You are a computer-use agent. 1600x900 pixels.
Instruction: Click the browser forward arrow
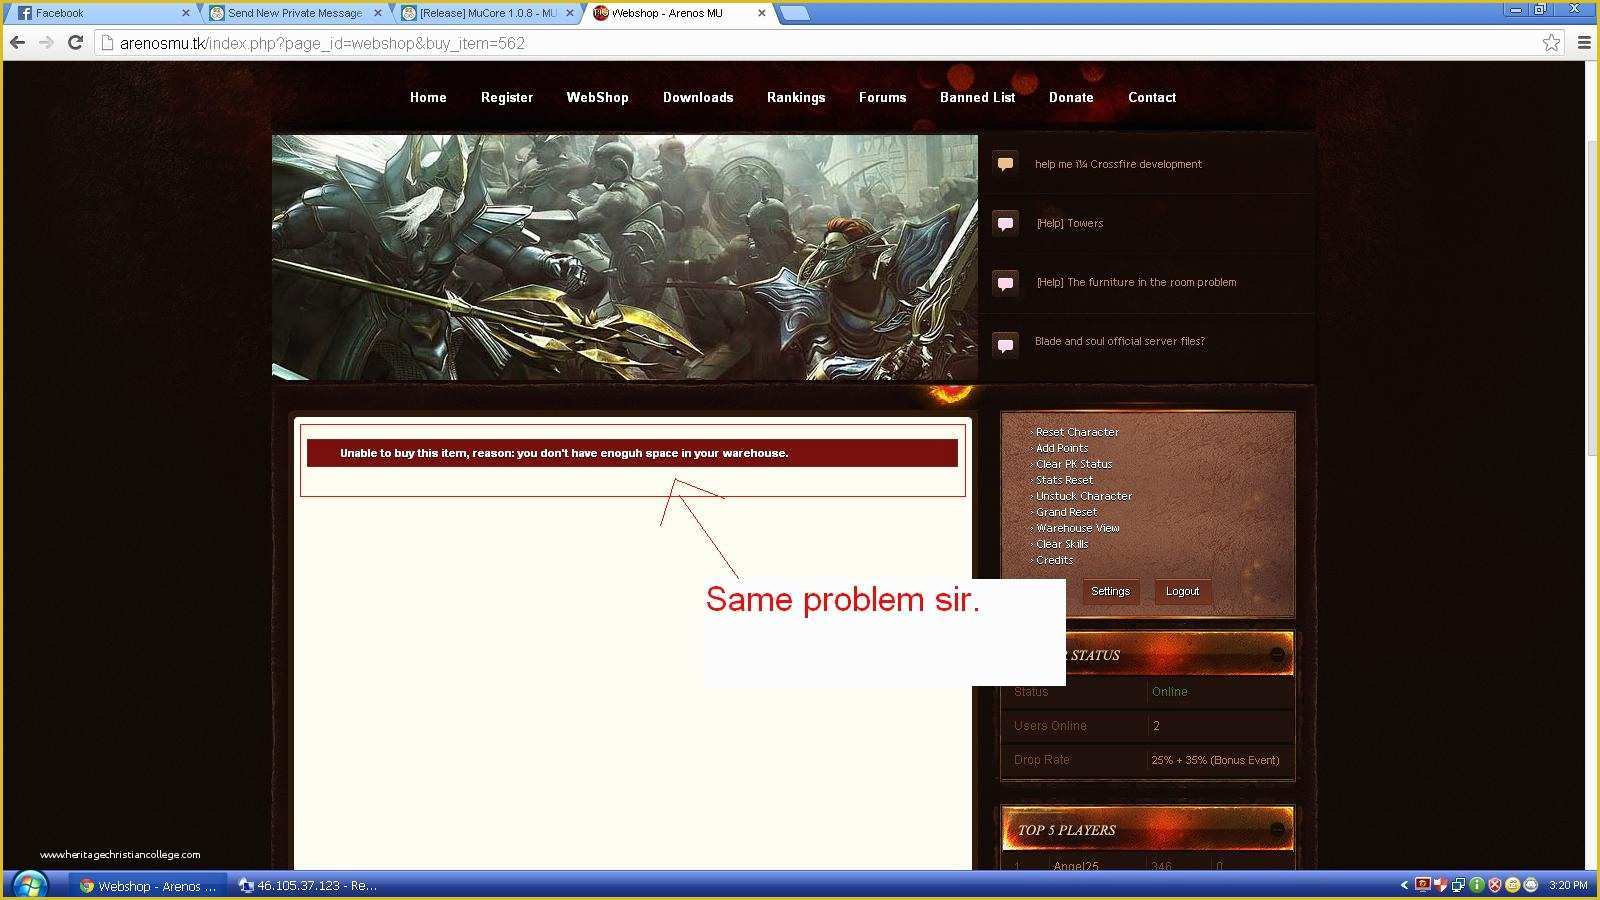tap(46, 42)
